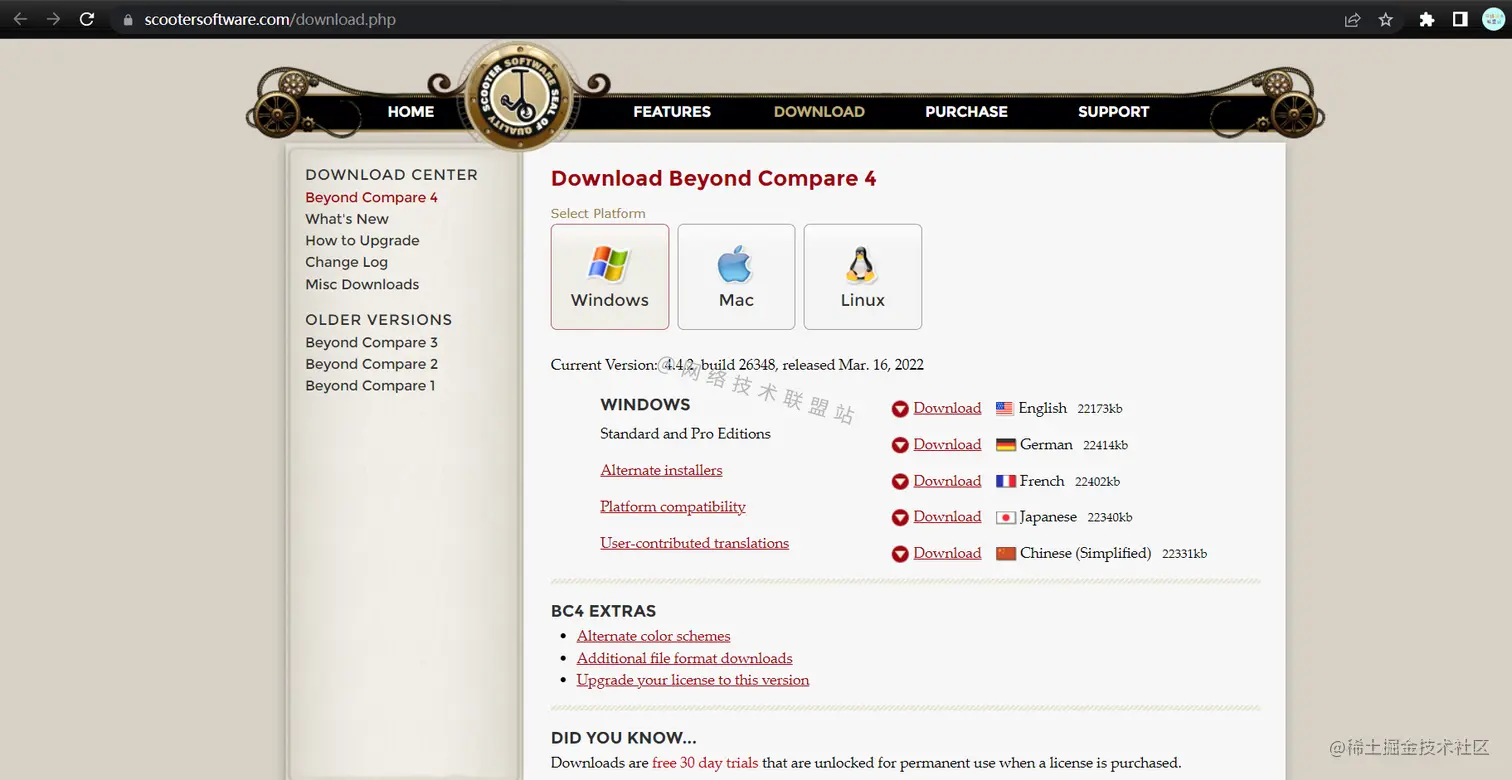
Task: Open What's New in the sidebar
Action: (x=347, y=219)
